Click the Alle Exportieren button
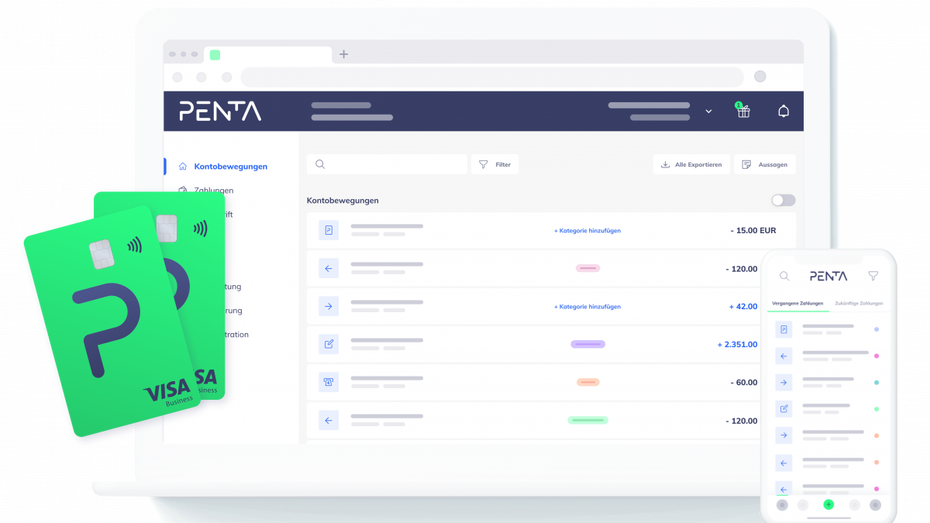The height and width of the screenshot is (523, 930). (691, 164)
